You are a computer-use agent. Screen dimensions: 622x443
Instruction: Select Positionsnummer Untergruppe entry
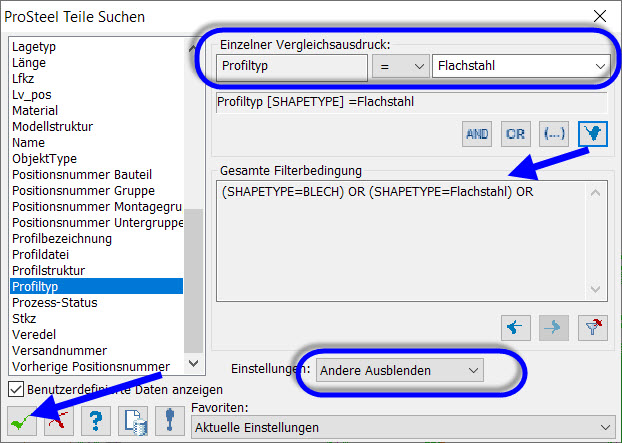96,222
